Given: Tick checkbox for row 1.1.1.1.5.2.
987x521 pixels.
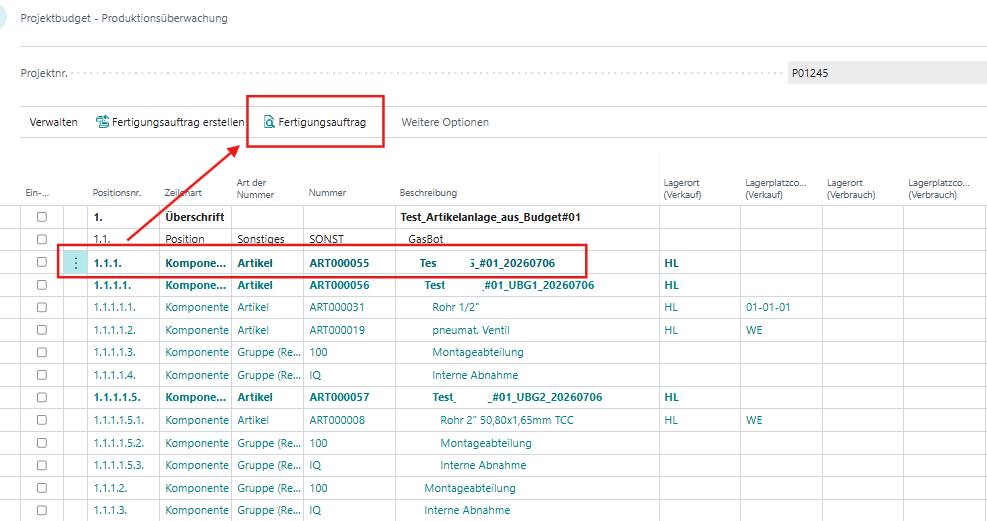Looking at the screenshot, I should pos(42,442).
